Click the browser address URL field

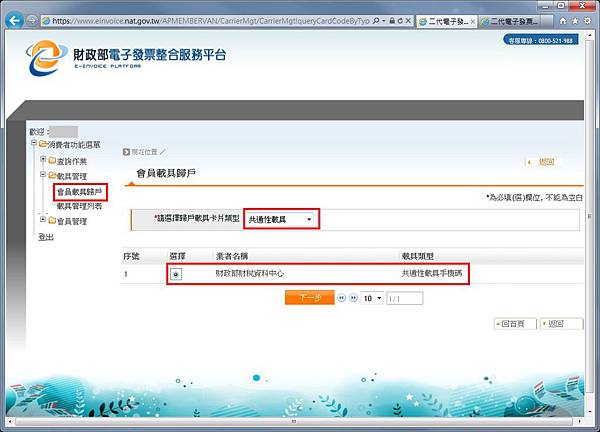pyautogui.click(x=210, y=21)
